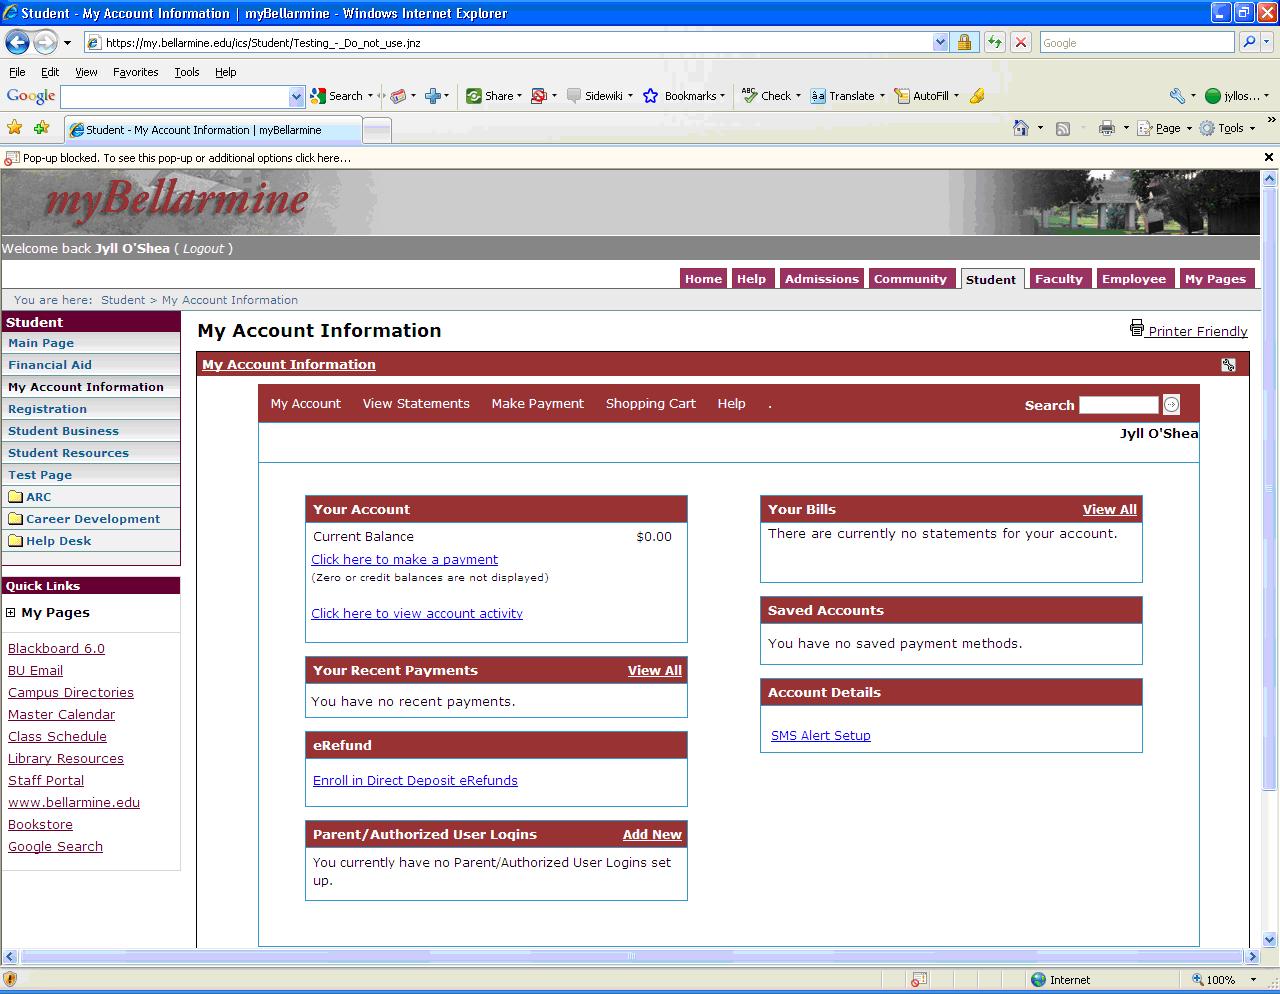Expand the My Pages plus box in Quick Links

click(10, 612)
